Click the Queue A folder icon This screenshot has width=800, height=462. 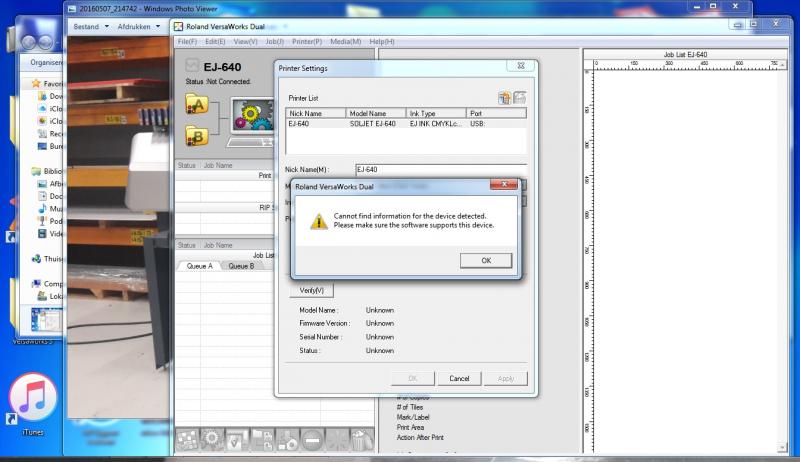pos(197,104)
